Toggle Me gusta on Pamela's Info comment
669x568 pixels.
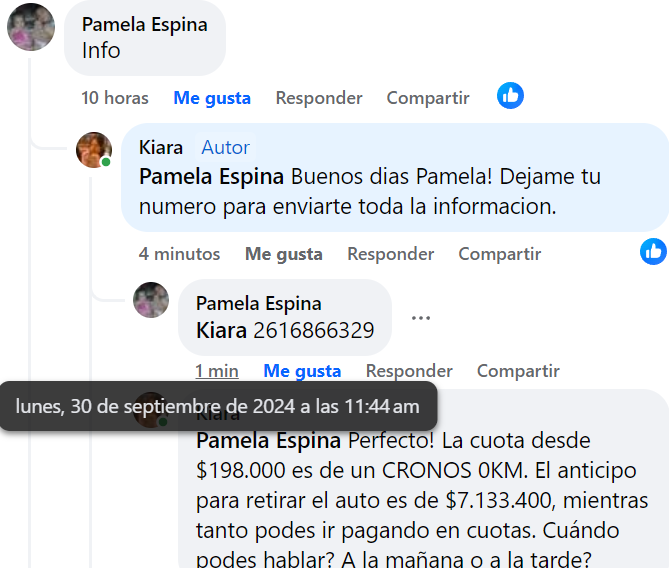tap(212, 98)
